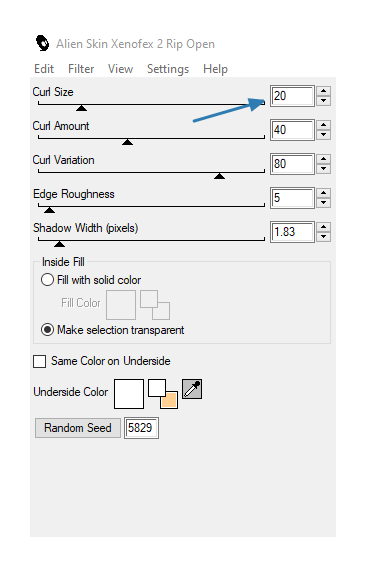
Task: Click the white Underside Color swatch
Action: click(x=129, y=394)
